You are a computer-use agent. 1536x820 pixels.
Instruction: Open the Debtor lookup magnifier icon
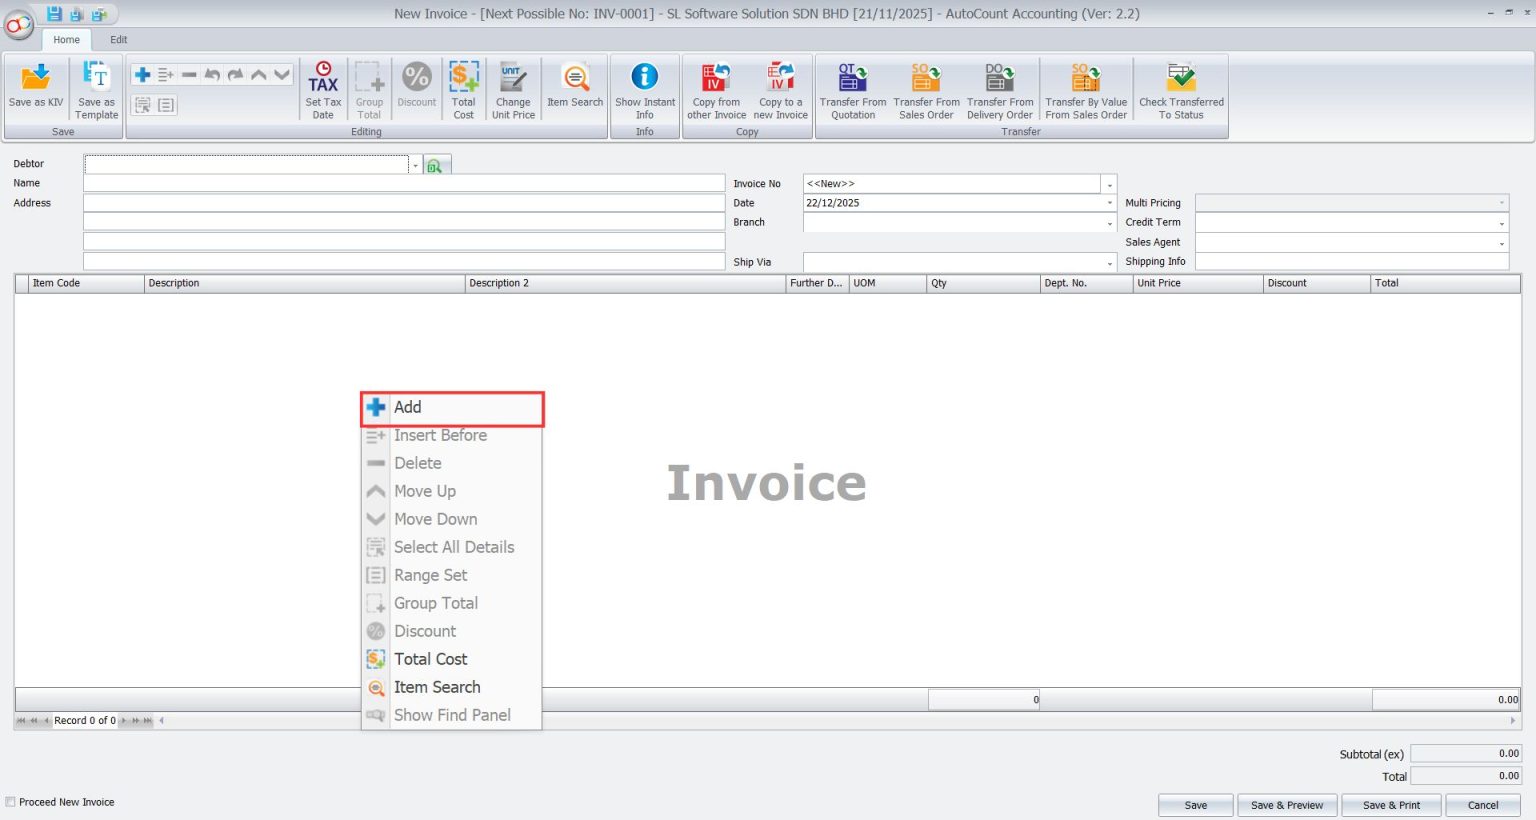click(x=437, y=164)
